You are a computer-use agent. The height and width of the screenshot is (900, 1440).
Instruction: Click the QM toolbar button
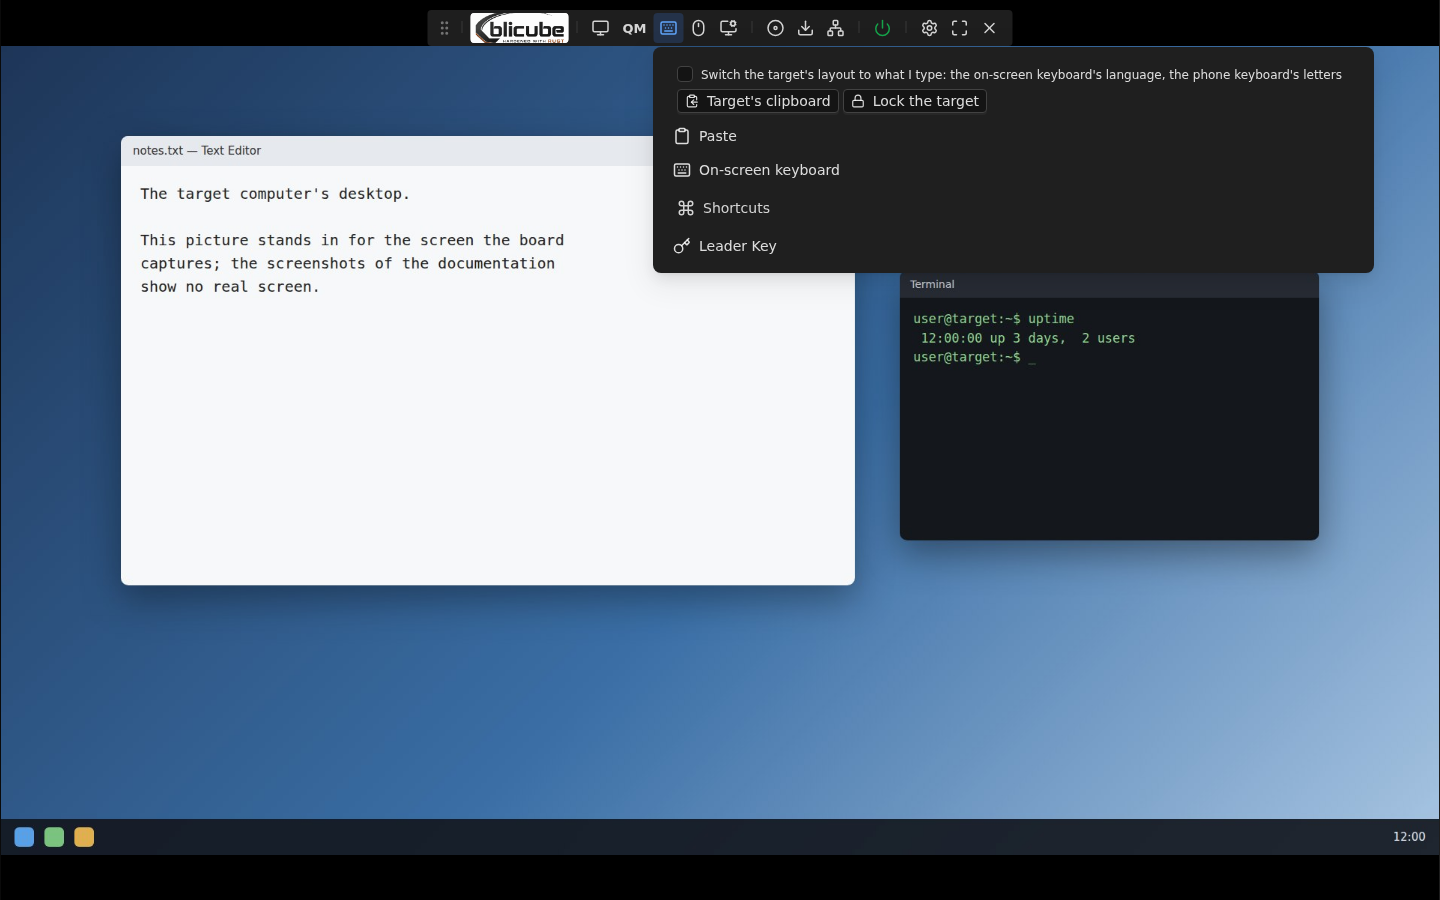pyautogui.click(x=634, y=28)
